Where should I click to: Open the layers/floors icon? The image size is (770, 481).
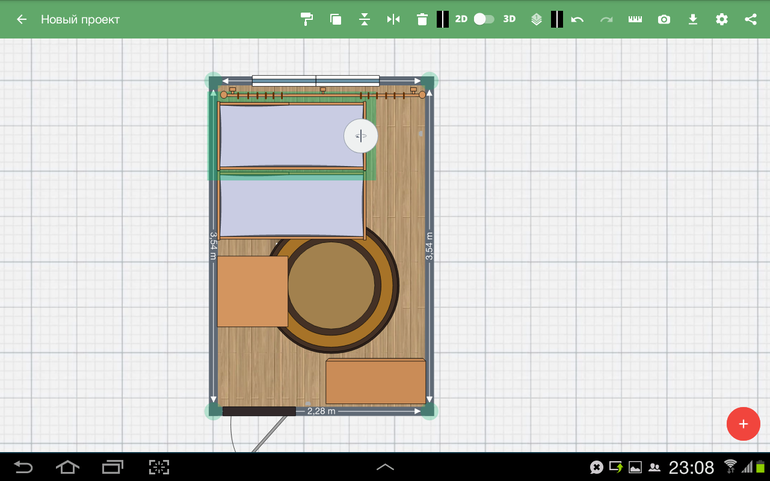(536, 19)
